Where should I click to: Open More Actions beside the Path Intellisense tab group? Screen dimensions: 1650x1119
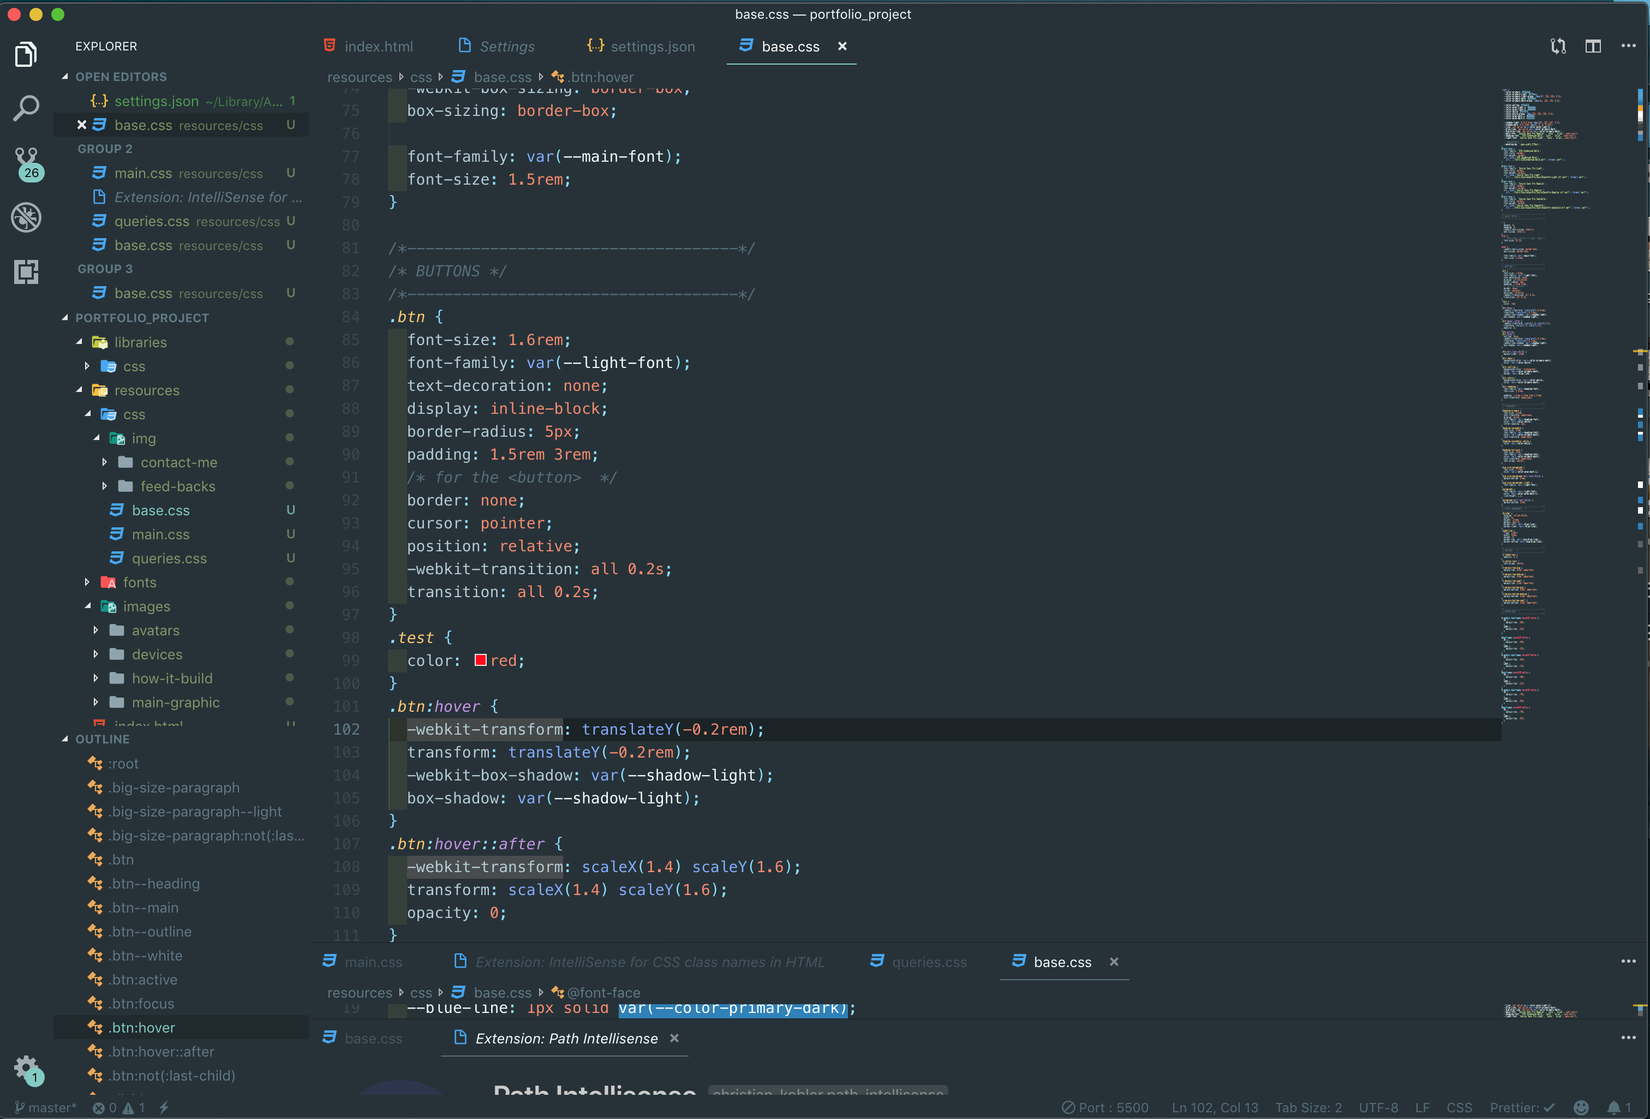click(x=1628, y=1038)
